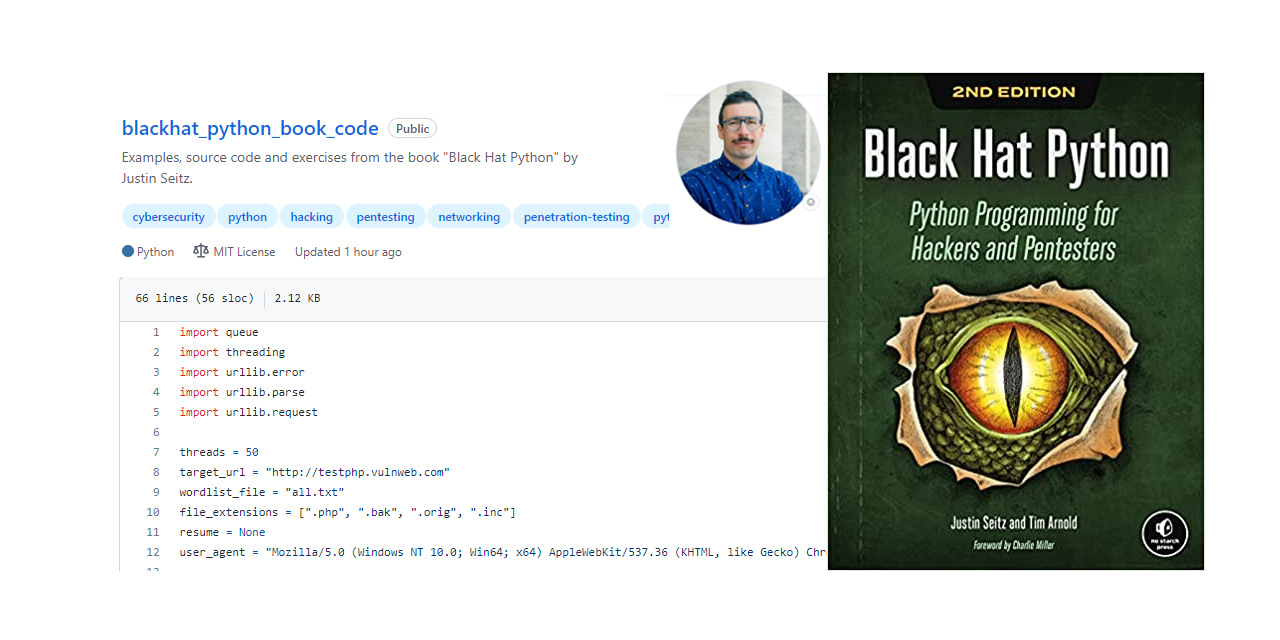
Task: Click the Updated 1 hour ago text
Action: [348, 252]
